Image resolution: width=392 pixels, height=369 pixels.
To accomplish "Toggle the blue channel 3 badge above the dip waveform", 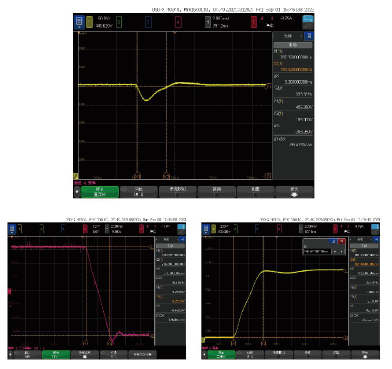I will point(148,22).
